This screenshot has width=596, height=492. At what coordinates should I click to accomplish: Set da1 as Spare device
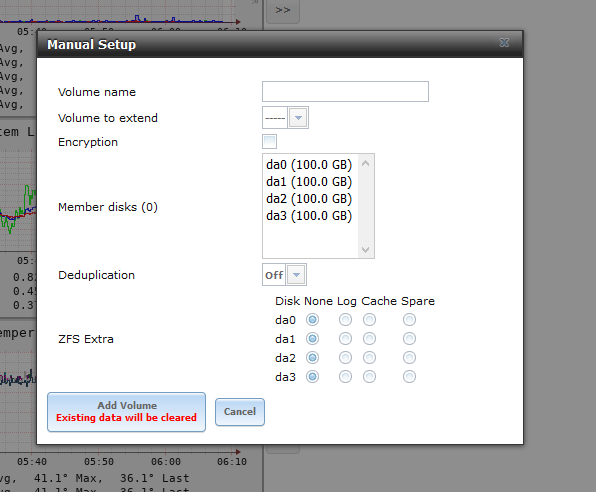pyautogui.click(x=409, y=338)
